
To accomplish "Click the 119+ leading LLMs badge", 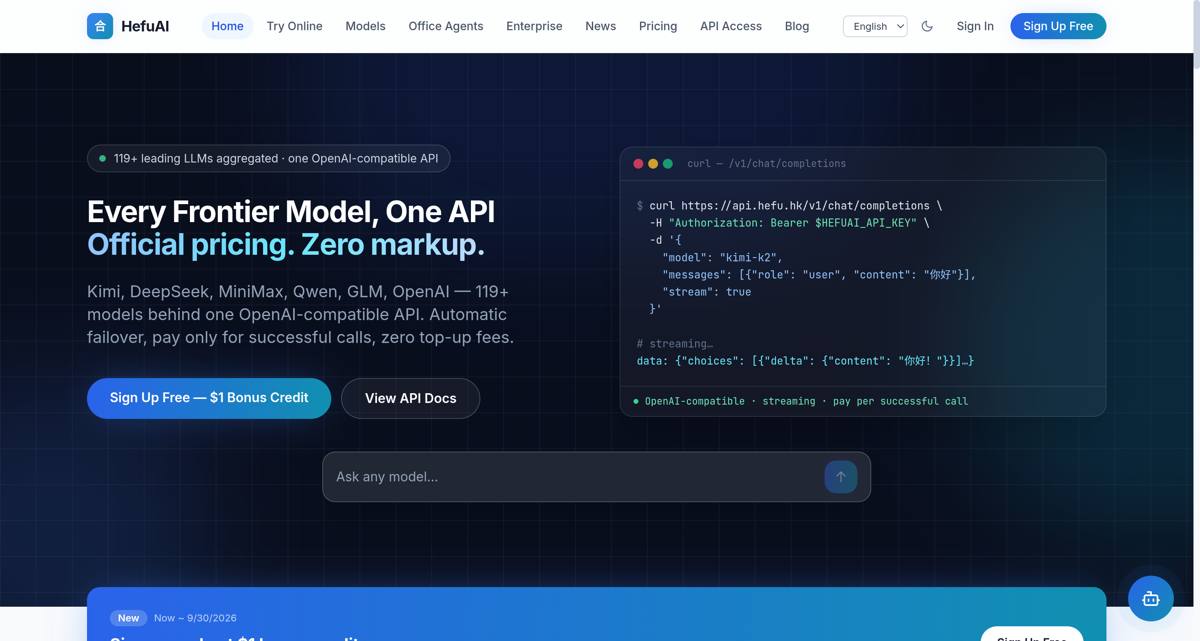I will point(269,158).
